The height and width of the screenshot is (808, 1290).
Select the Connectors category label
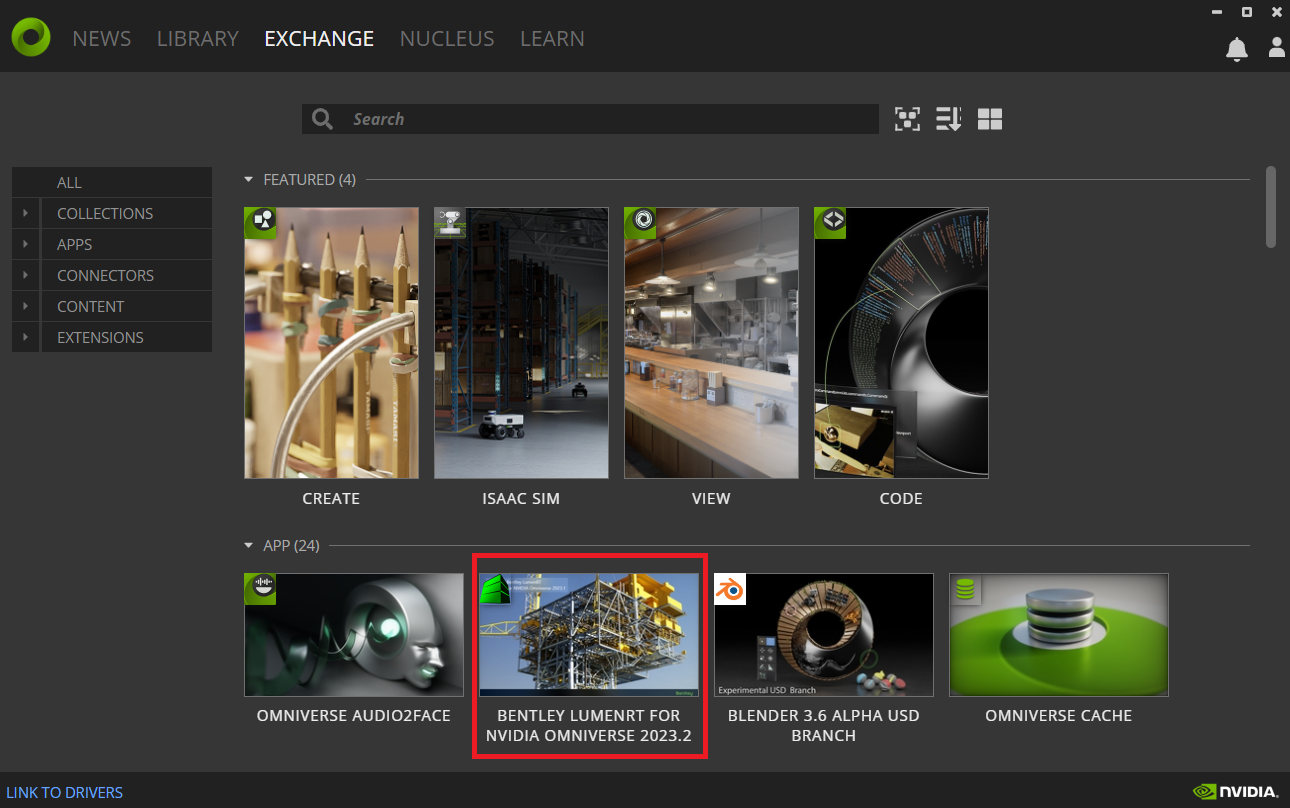click(105, 275)
